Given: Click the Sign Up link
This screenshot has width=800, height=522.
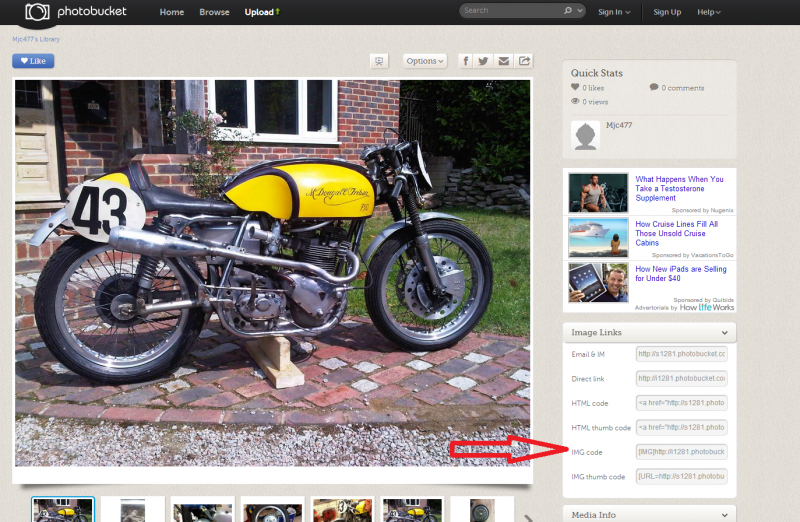Looking at the screenshot, I should (x=667, y=12).
